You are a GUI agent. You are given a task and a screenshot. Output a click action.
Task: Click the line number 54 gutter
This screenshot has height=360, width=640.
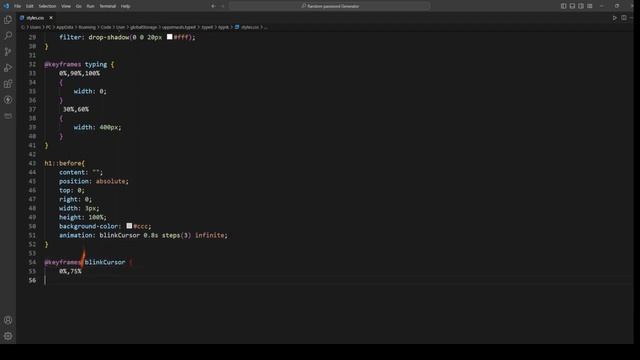click(x=32, y=262)
